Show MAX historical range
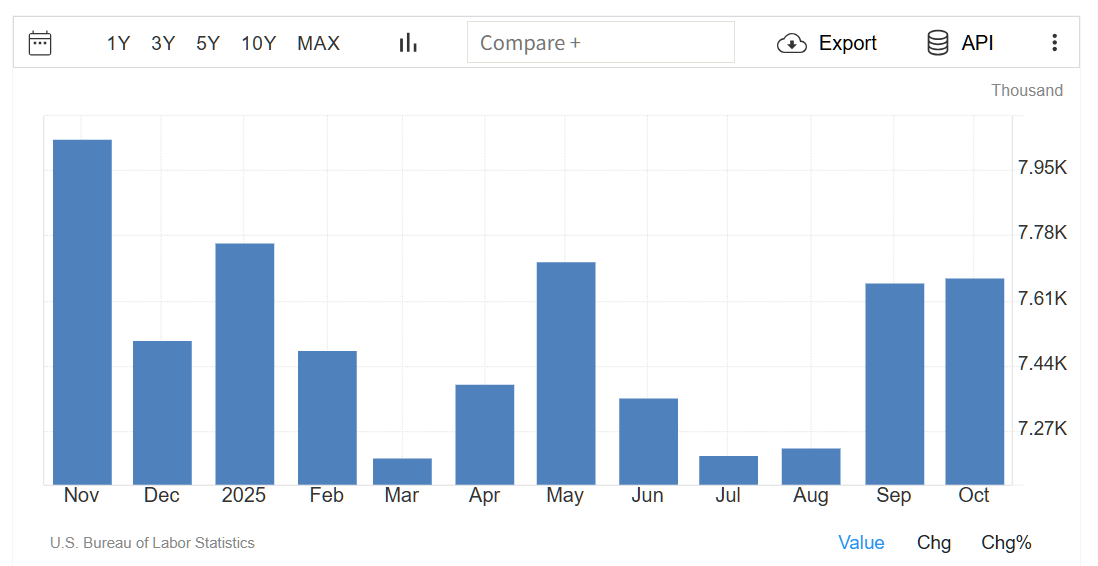 (318, 43)
